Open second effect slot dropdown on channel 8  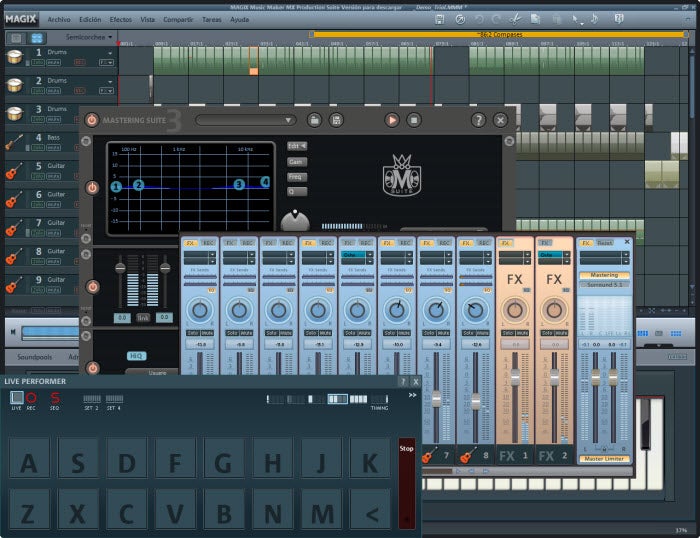(x=488, y=261)
